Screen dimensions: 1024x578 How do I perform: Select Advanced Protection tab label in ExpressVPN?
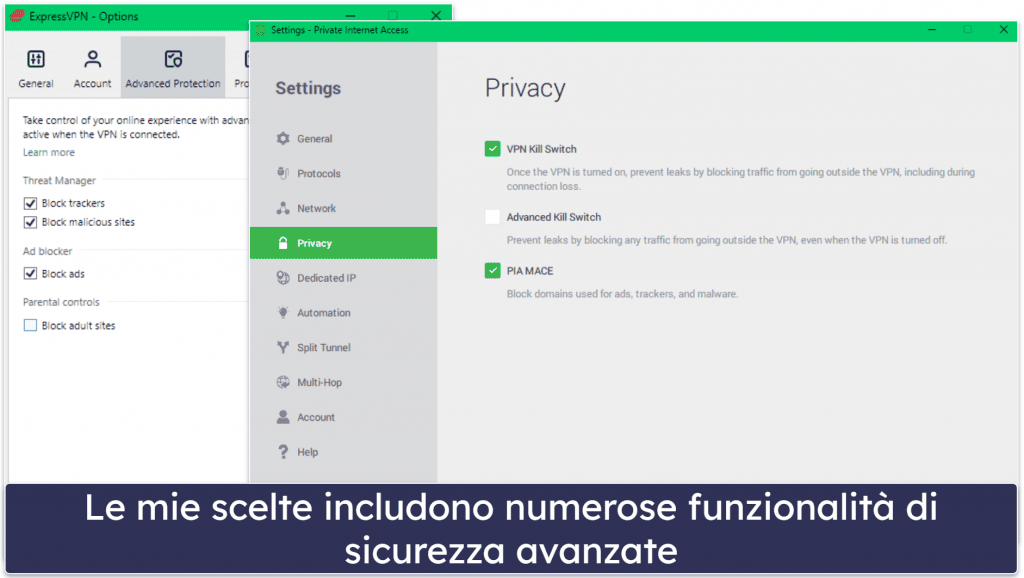[x=173, y=84]
